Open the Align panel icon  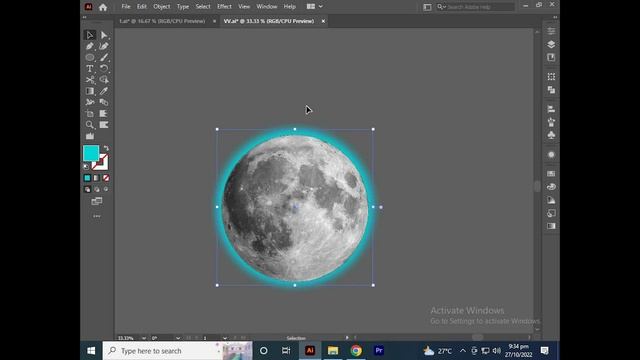pos(551,109)
